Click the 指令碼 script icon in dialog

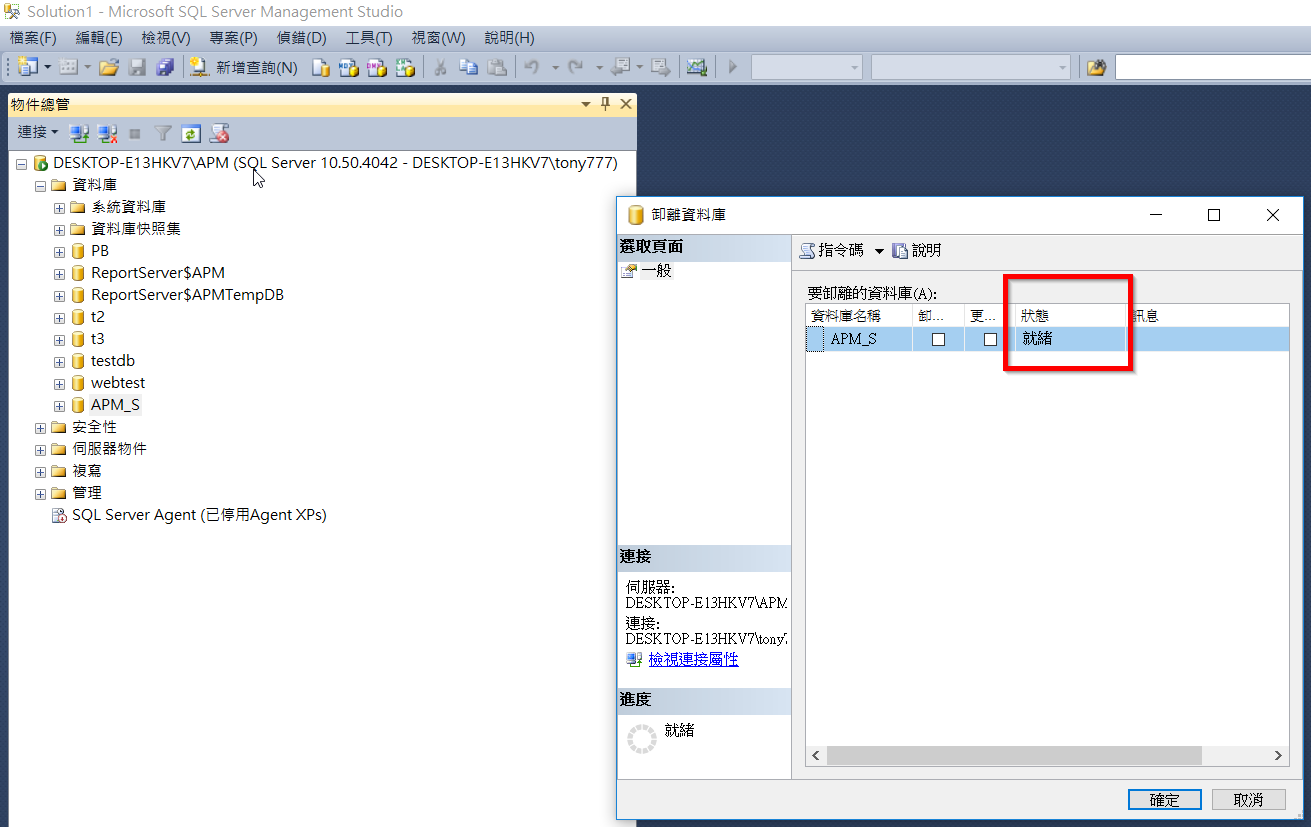(x=807, y=251)
